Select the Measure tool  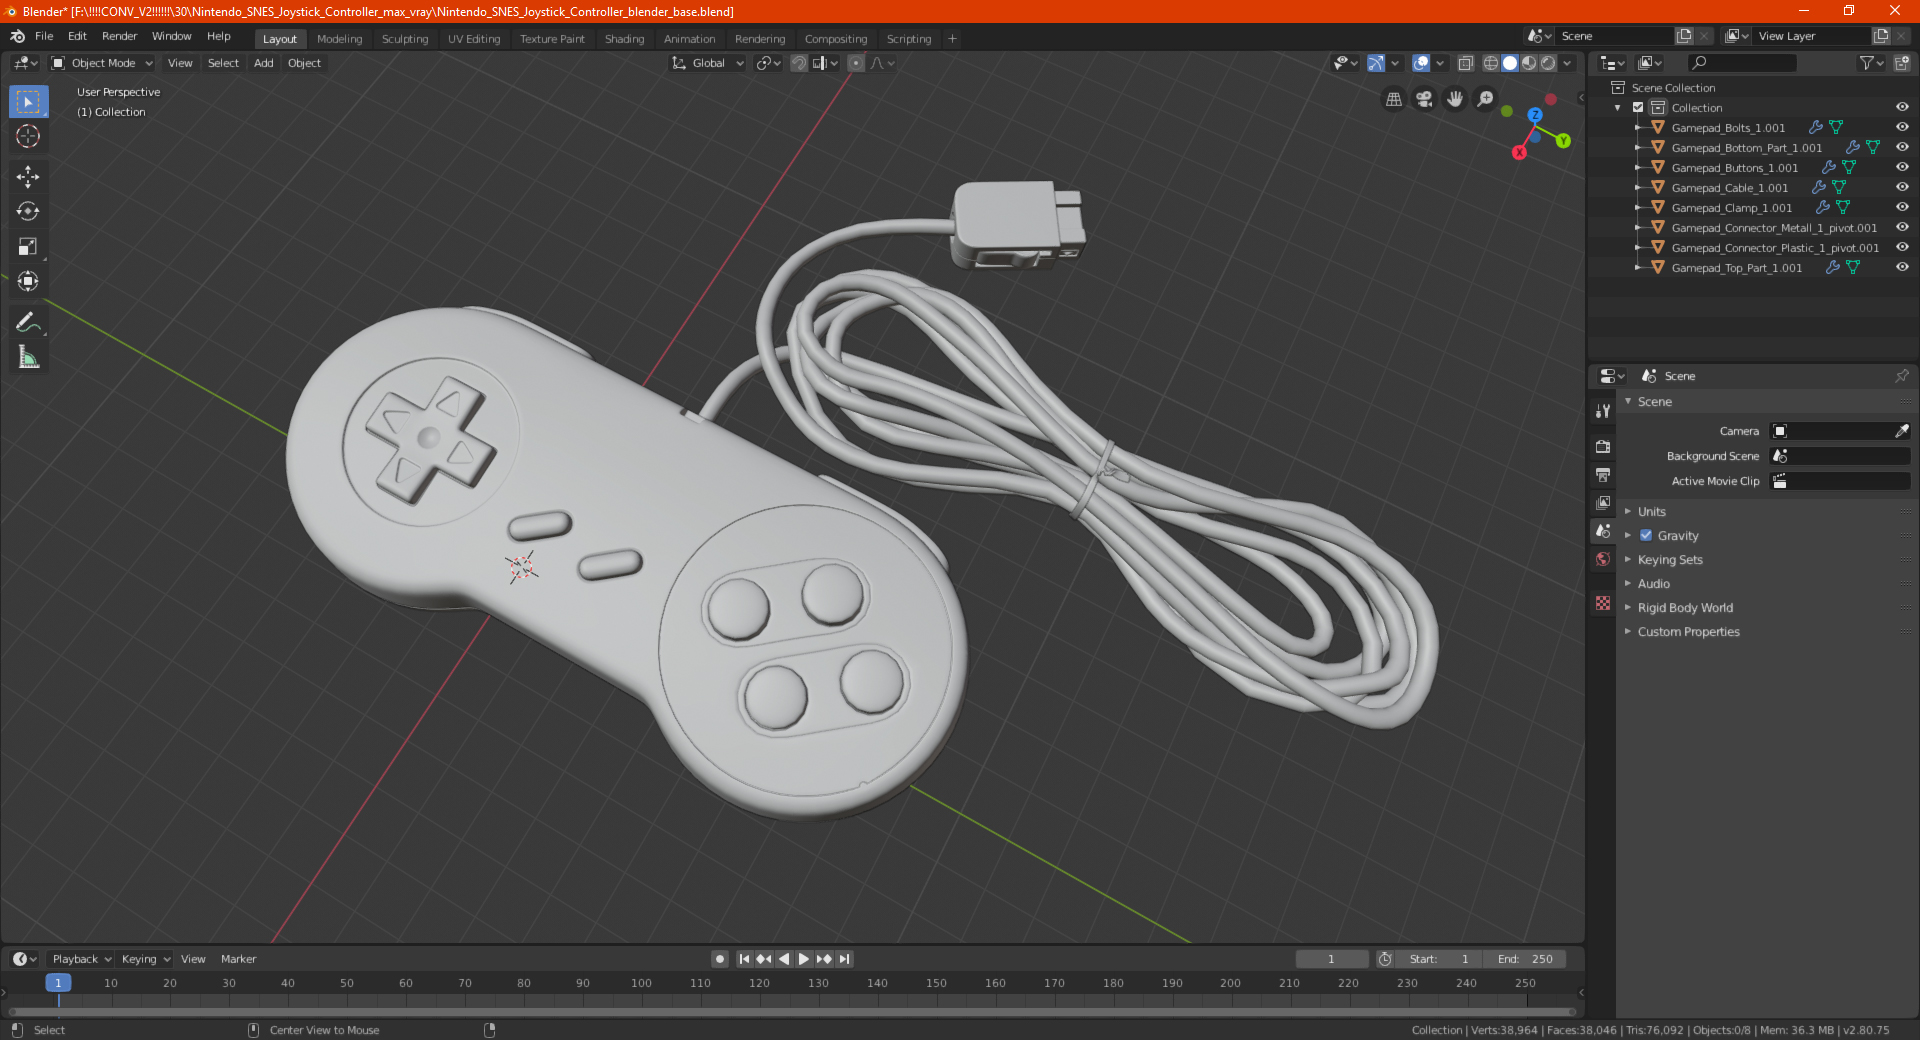pos(28,357)
